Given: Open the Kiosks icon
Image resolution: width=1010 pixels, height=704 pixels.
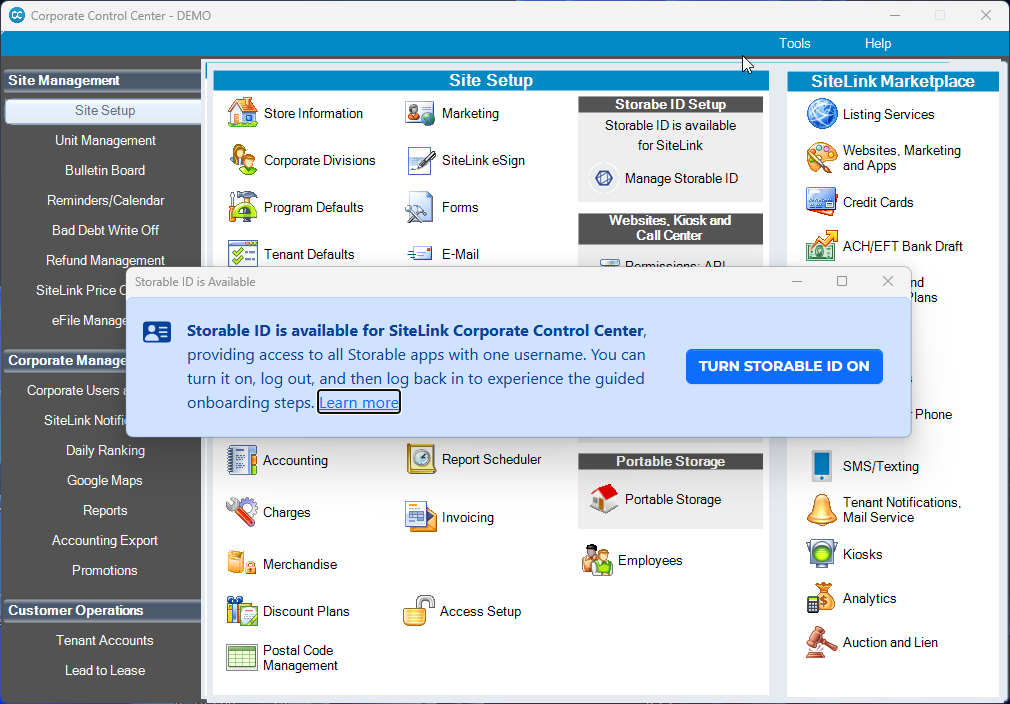Looking at the screenshot, I should (821, 553).
